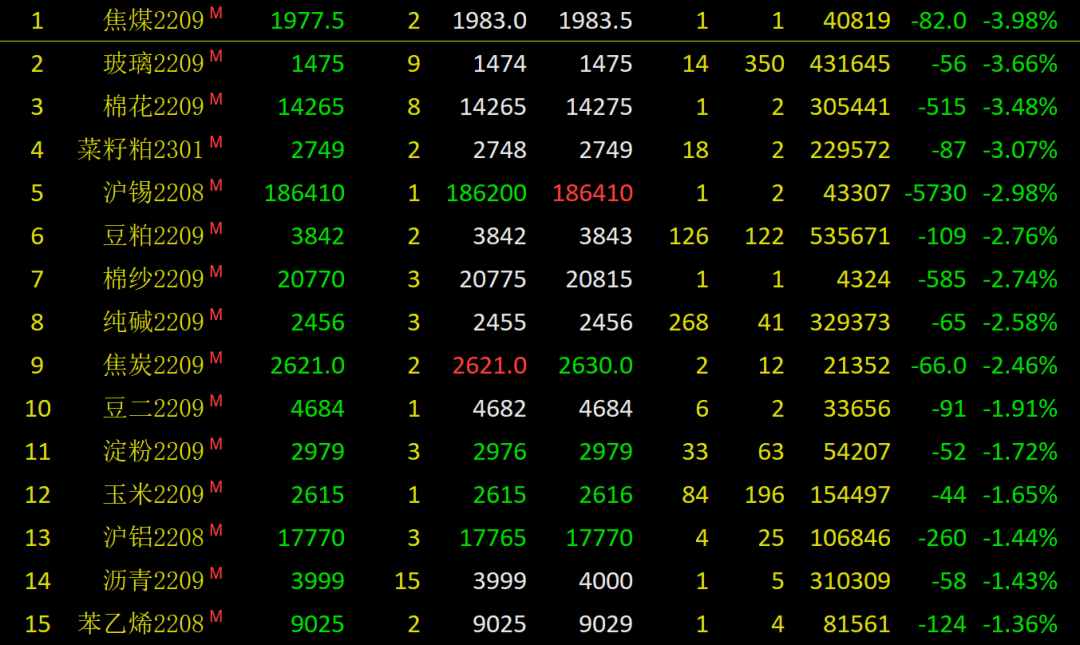Screen dimensions: 1080x645
Task: Open the 棉花2209 contract
Action: pyautogui.click(x=153, y=107)
